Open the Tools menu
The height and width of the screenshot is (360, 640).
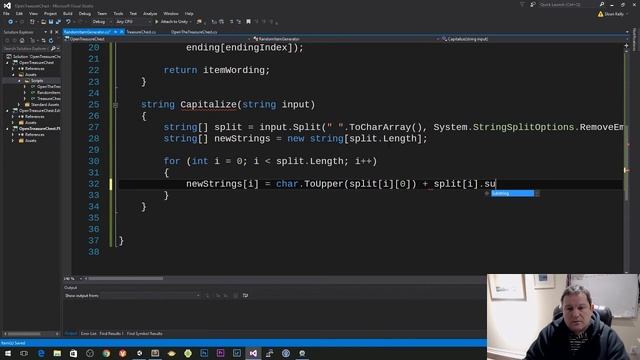click(x=118, y=13)
